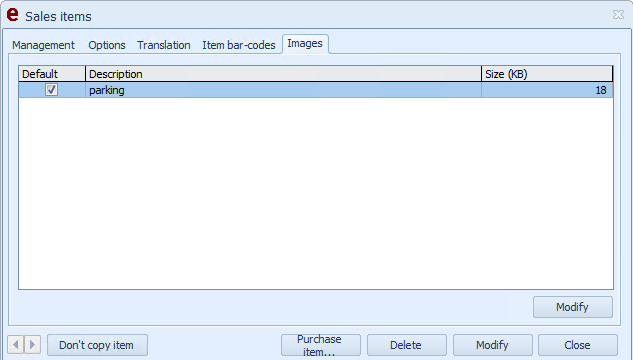Click the bottom Close button
This screenshot has width=633, height=360.
pos(578,345)
